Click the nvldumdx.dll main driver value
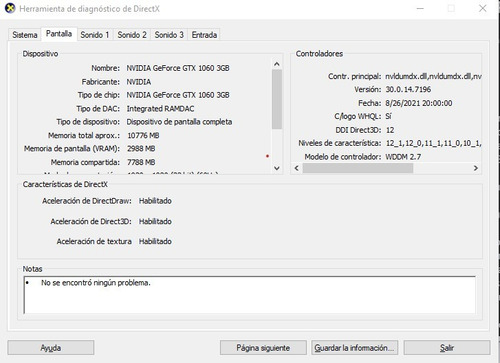 (x=433, y=76)
